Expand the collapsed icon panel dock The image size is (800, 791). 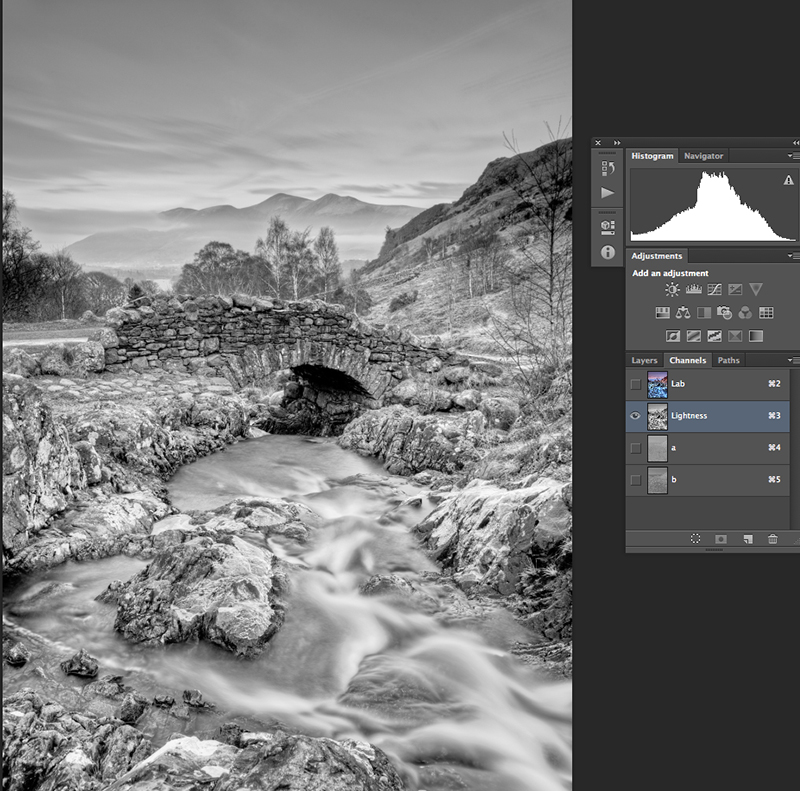(617, 143)
